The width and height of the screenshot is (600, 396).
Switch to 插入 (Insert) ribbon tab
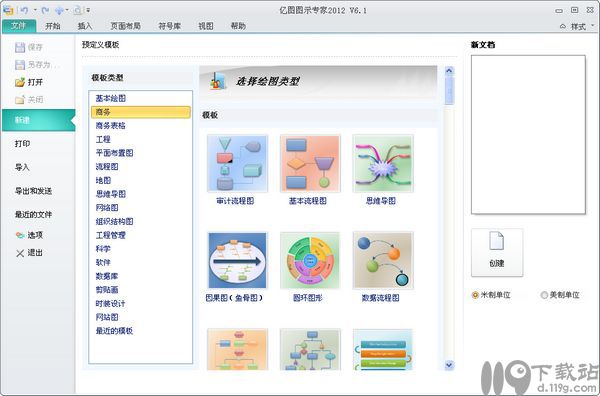coord(85,26)
